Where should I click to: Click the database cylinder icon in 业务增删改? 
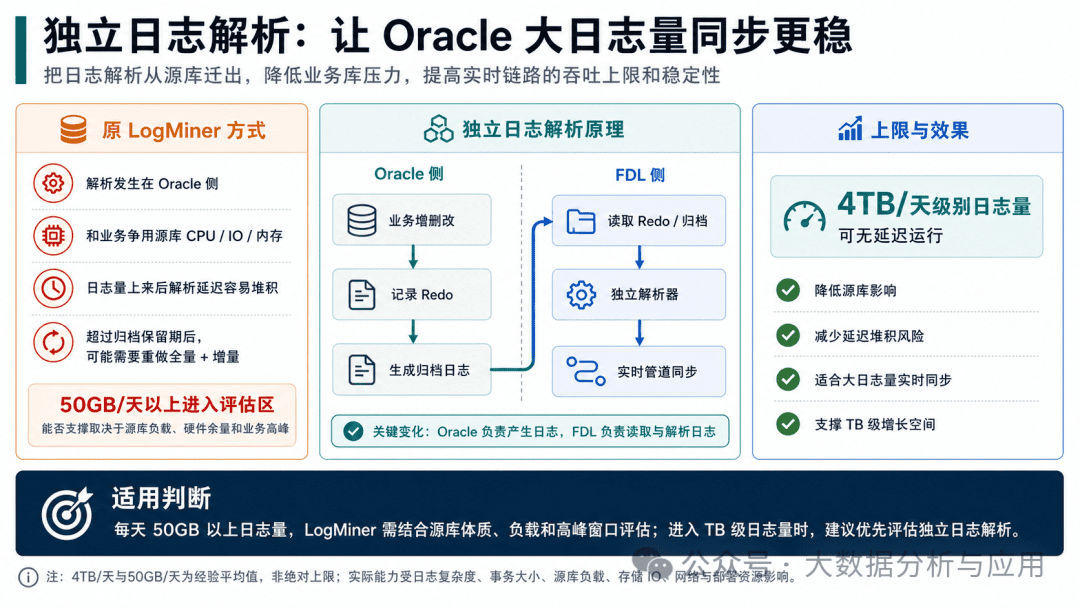click(362, 220)
